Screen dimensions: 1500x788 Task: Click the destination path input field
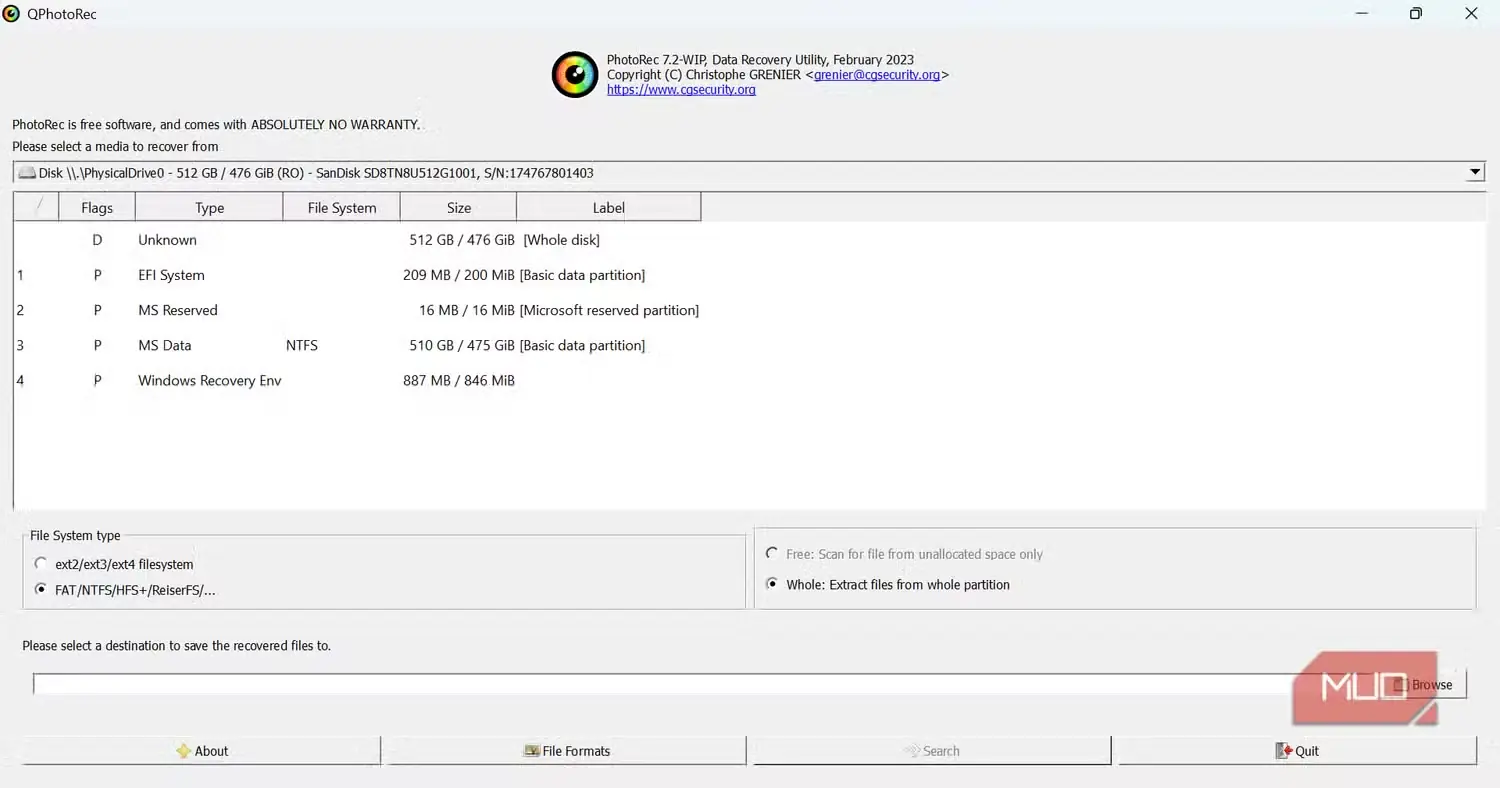pos(706,684)
